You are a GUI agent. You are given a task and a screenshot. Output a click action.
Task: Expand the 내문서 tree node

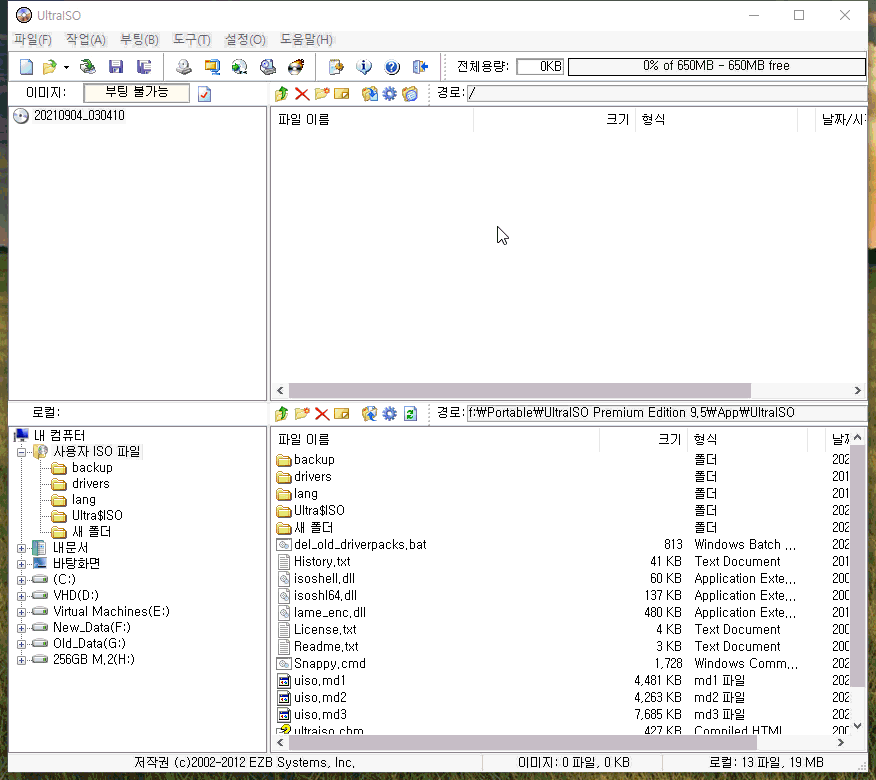[x=21, y=548]
